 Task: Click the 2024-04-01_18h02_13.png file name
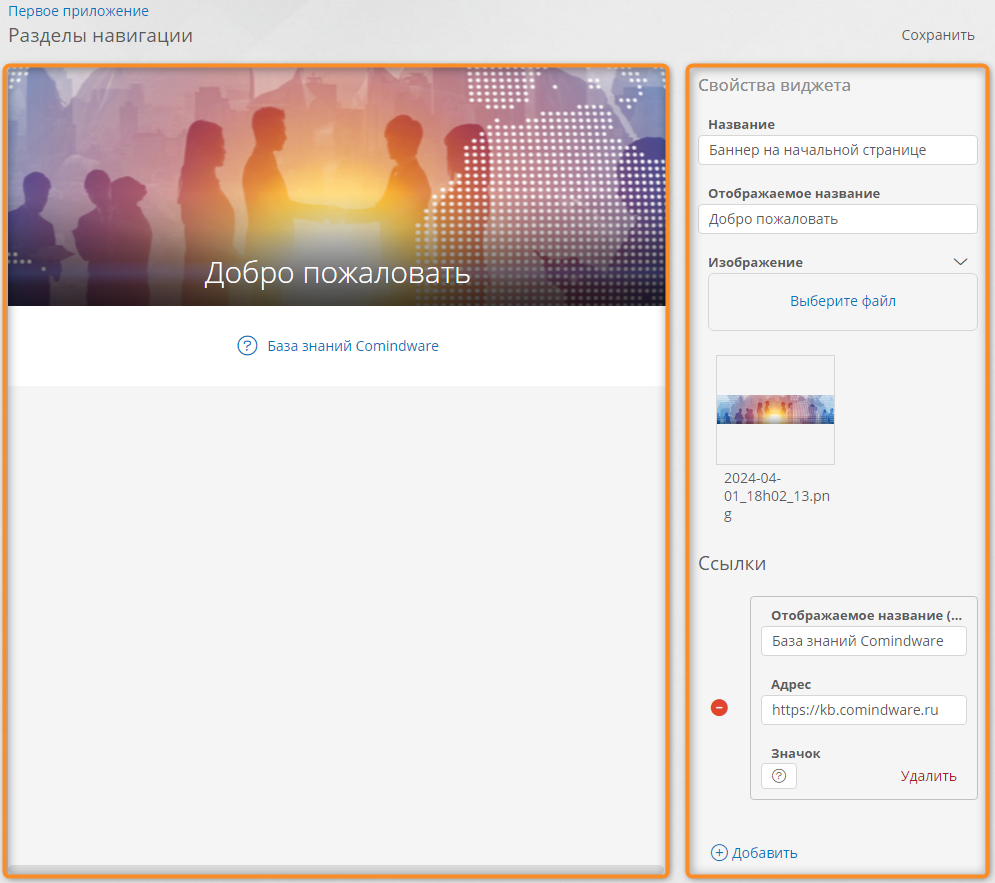click(764, 496)
